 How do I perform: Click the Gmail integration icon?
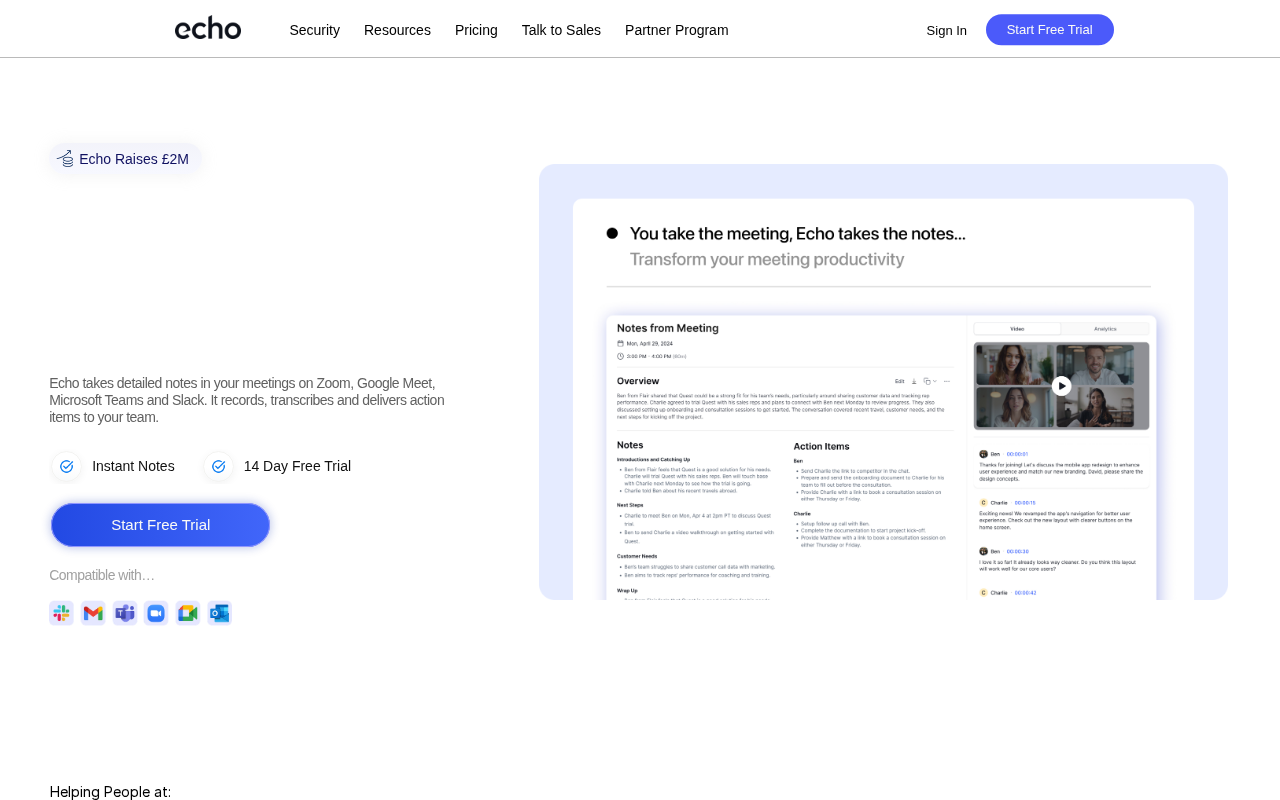click(x=93, y=613)
